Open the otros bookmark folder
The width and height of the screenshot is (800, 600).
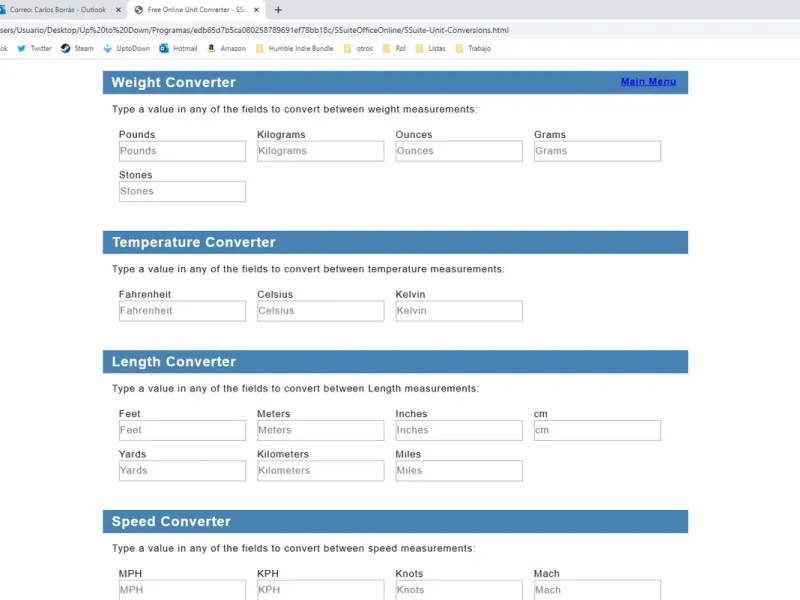pyautogui.click(x=358, y=48)
